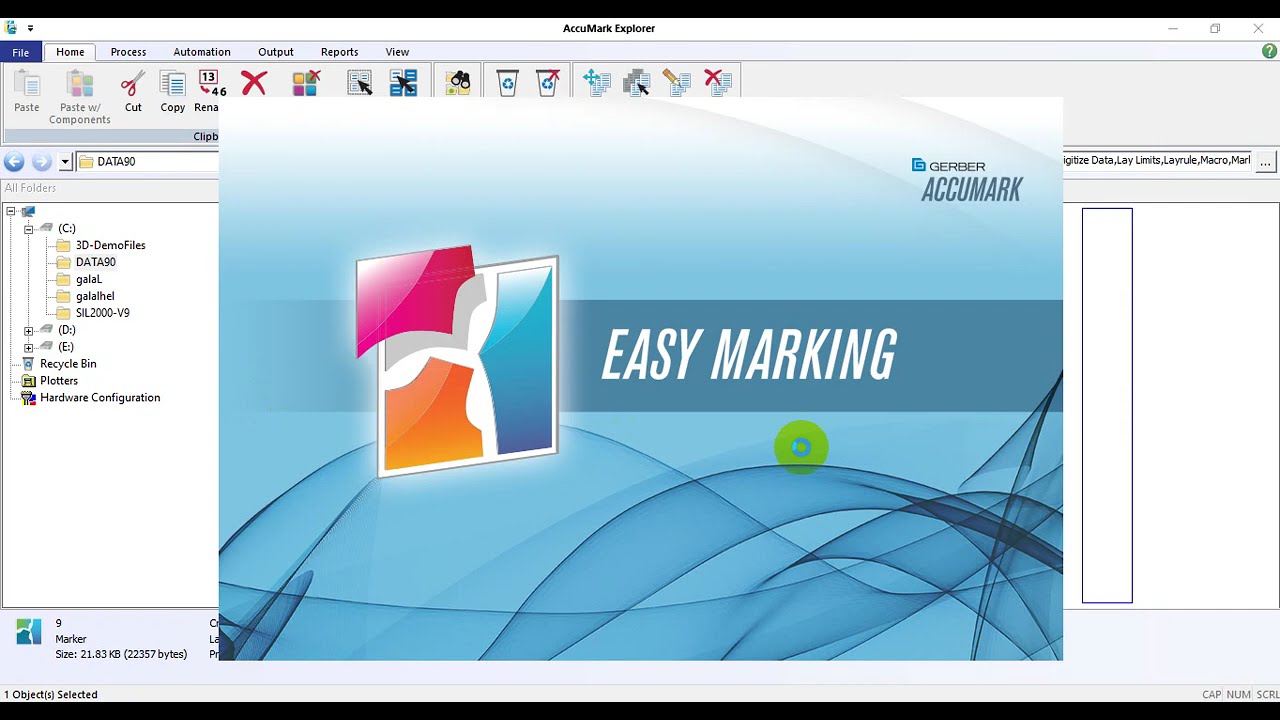Click the 1 Object(s) Selected status

51,694
